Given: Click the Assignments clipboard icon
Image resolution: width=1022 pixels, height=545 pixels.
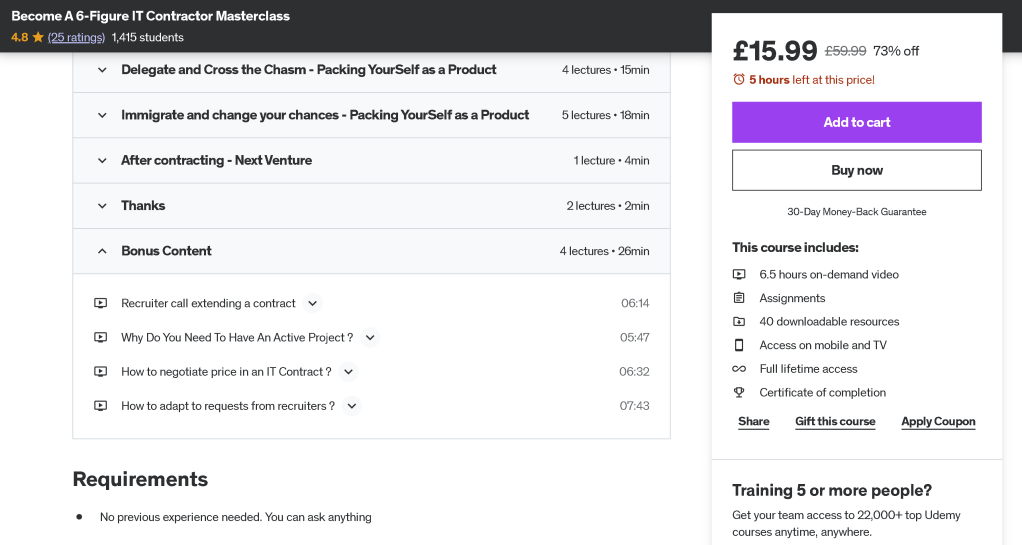Looking at the screenshot, I should (x=738, y=298).
